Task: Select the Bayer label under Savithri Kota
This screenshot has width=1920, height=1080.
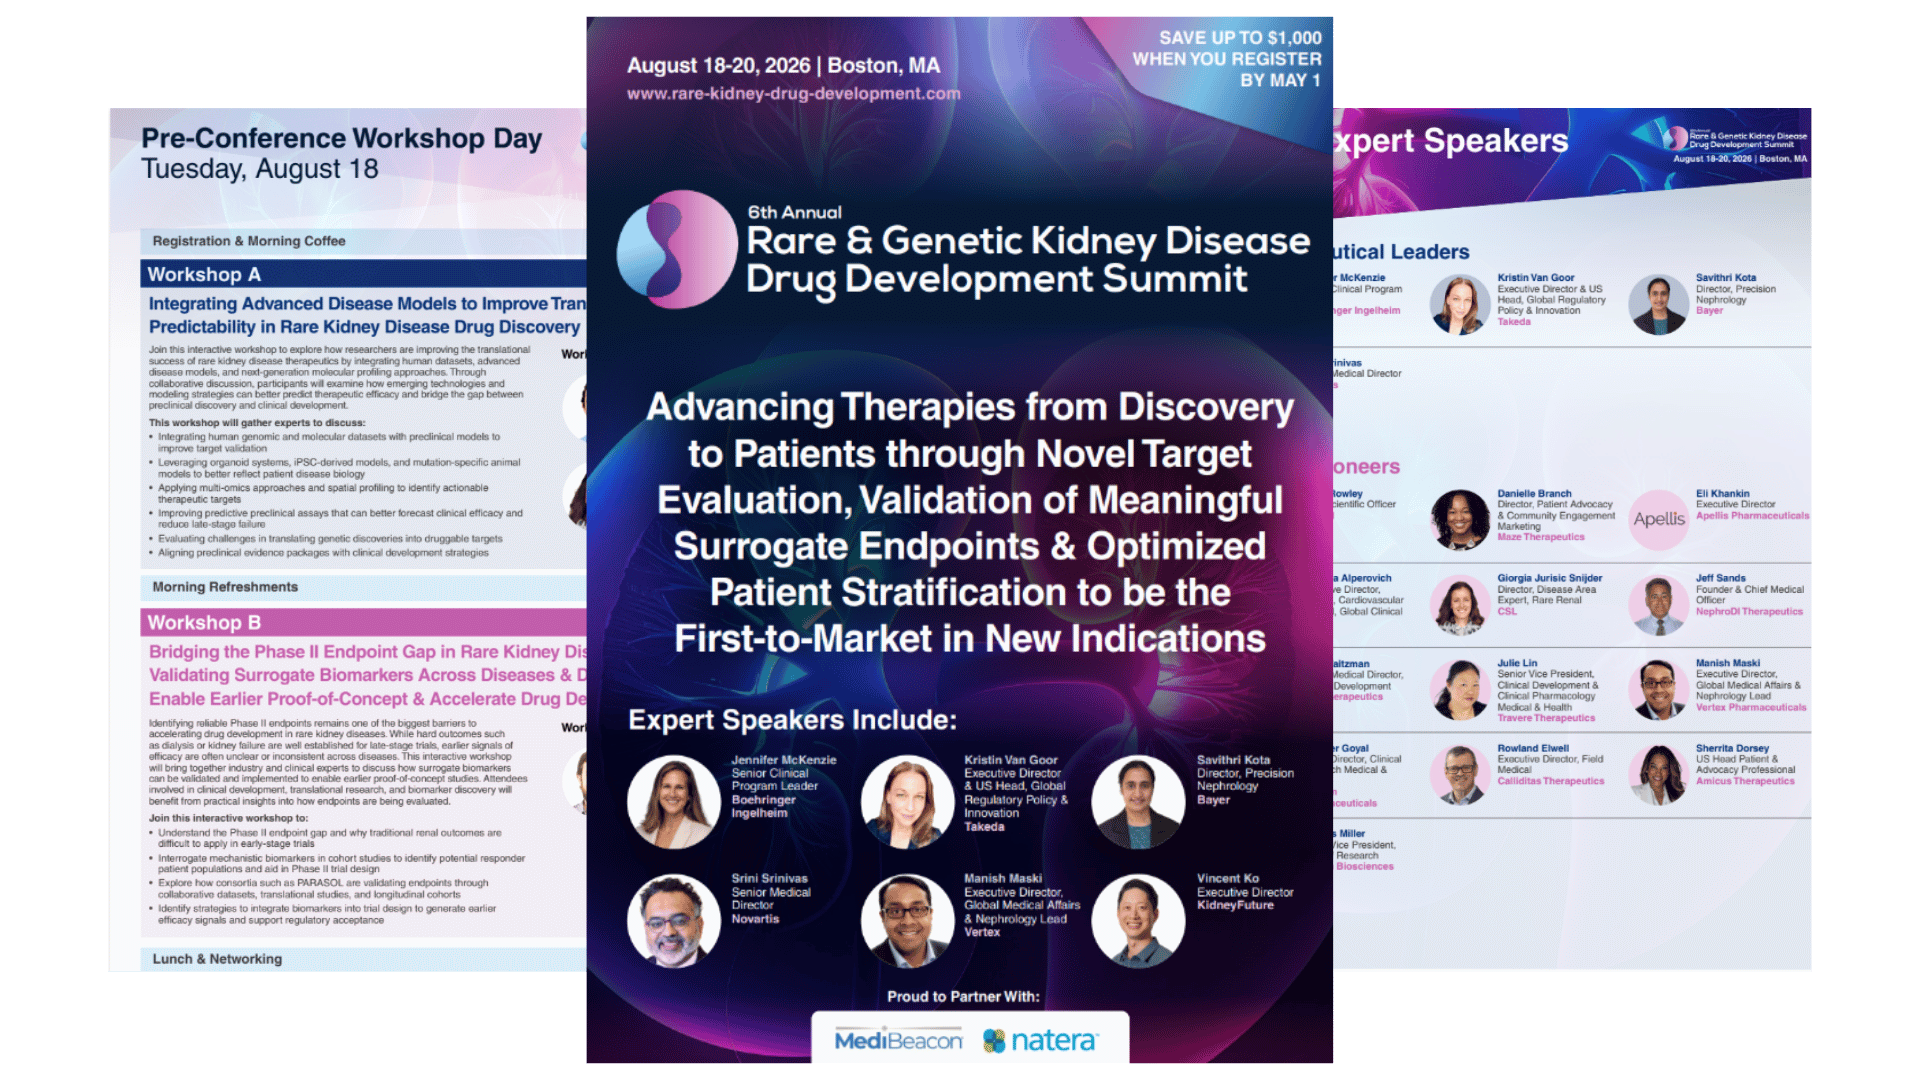Action: (x=1213, y=800)
